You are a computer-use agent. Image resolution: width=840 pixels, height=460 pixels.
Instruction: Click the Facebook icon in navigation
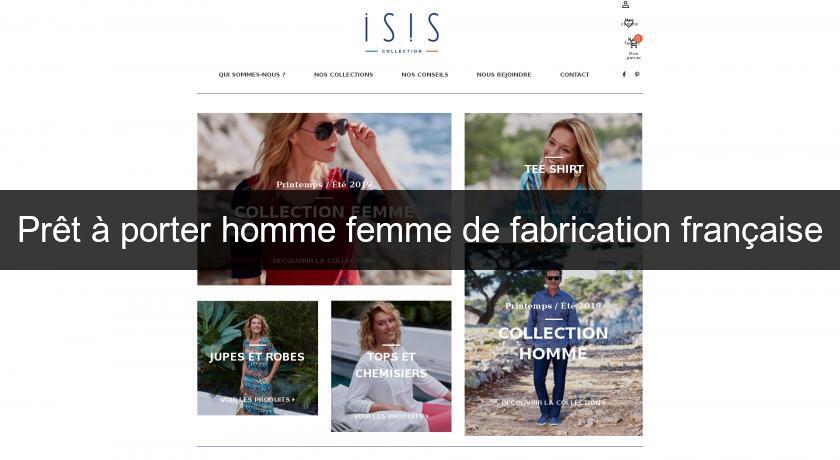pos(624,74)
